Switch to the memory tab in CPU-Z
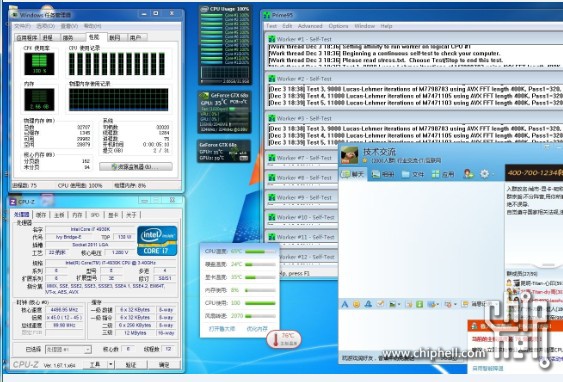Screen dimensions: 563x382 (77, 215)
